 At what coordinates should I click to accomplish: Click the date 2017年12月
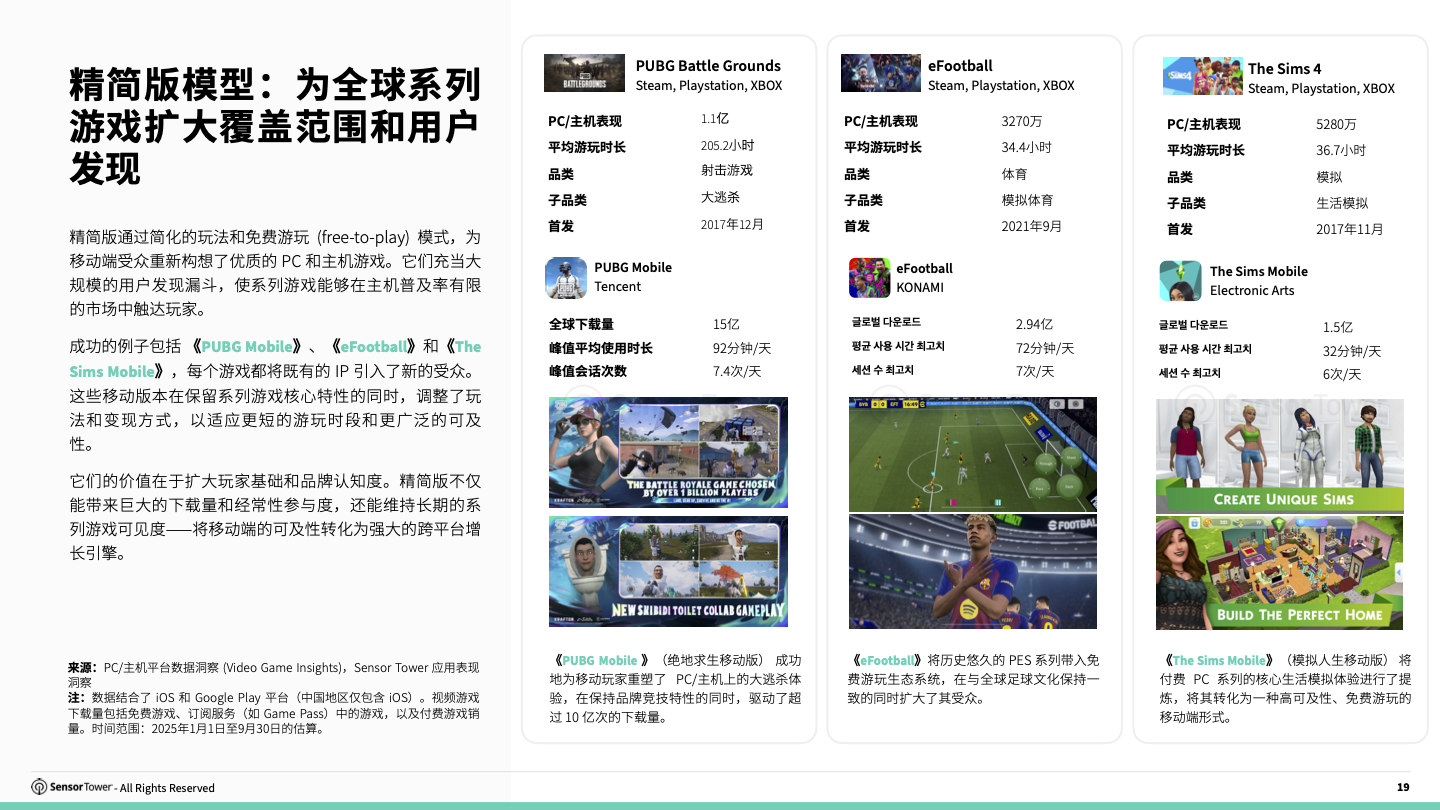(732, 224)
